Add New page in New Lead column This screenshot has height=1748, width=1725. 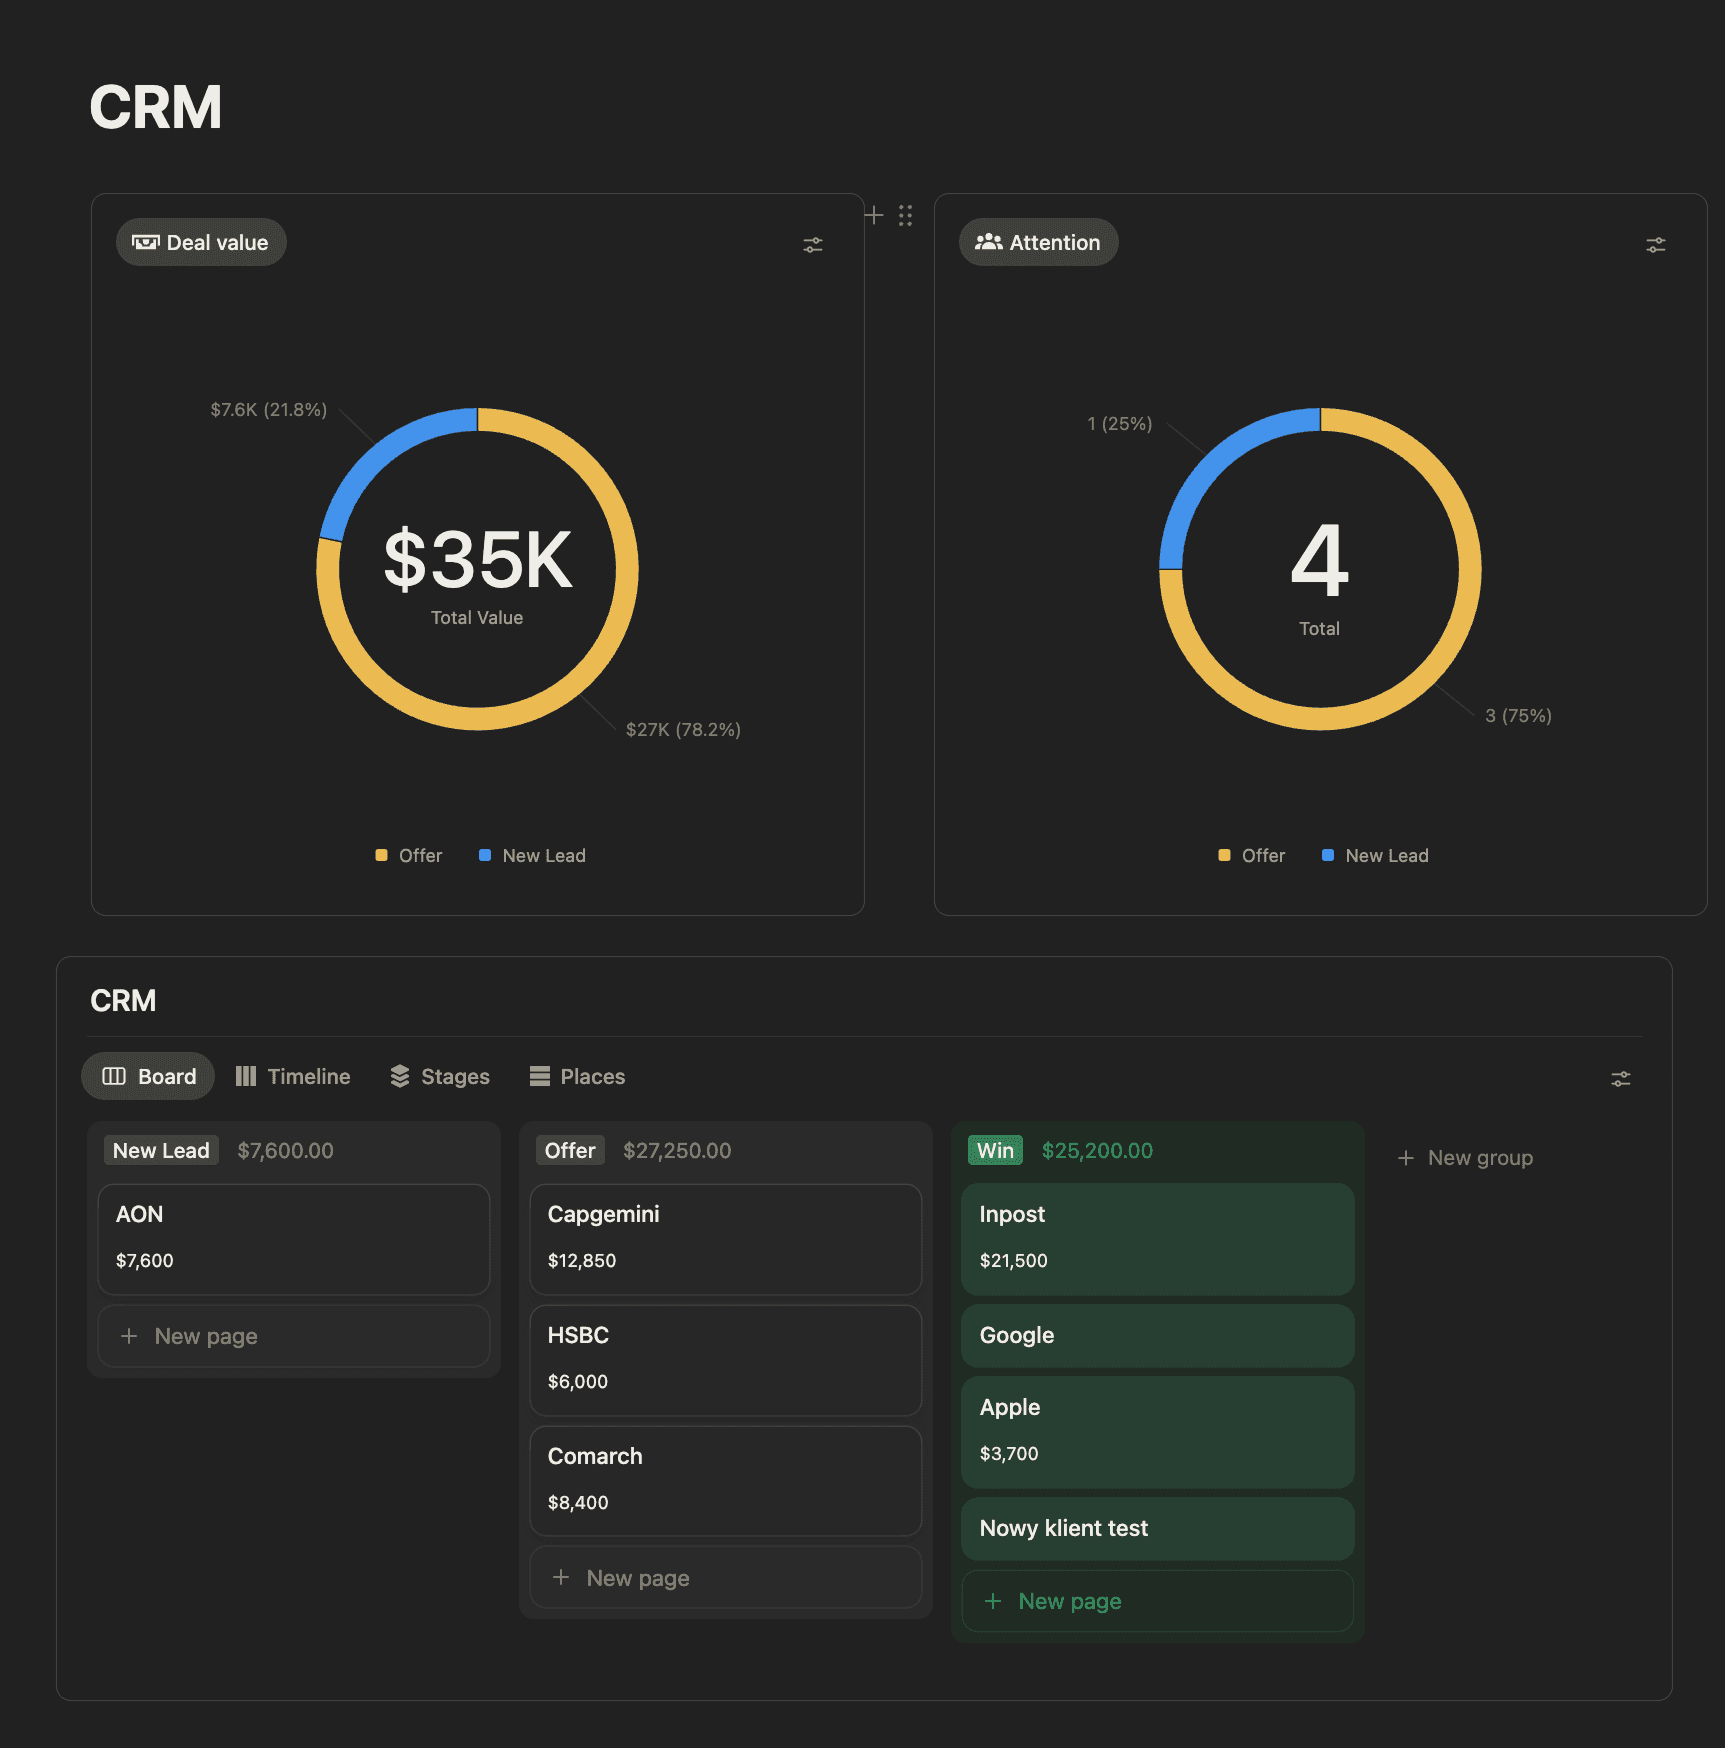pyautogui.click(x=294, y=1336)
